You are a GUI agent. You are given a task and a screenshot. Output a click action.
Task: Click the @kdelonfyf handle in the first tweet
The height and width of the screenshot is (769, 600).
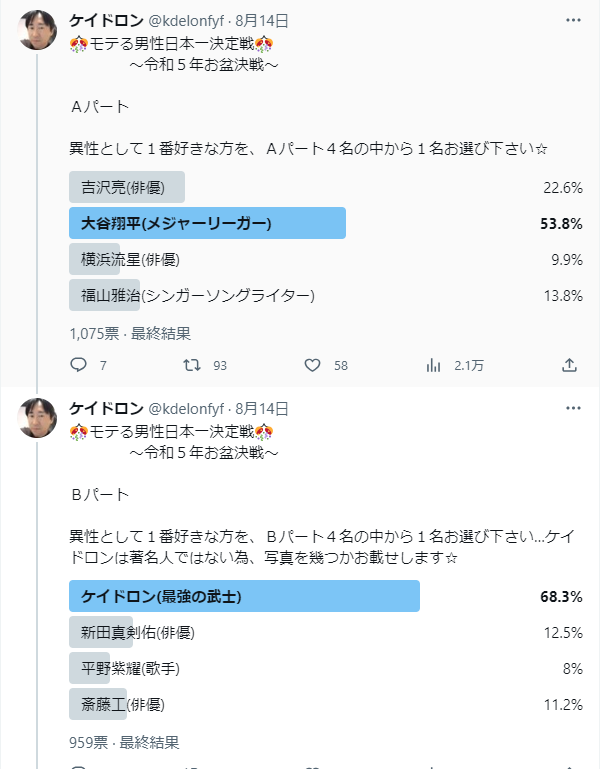[186, 21]
